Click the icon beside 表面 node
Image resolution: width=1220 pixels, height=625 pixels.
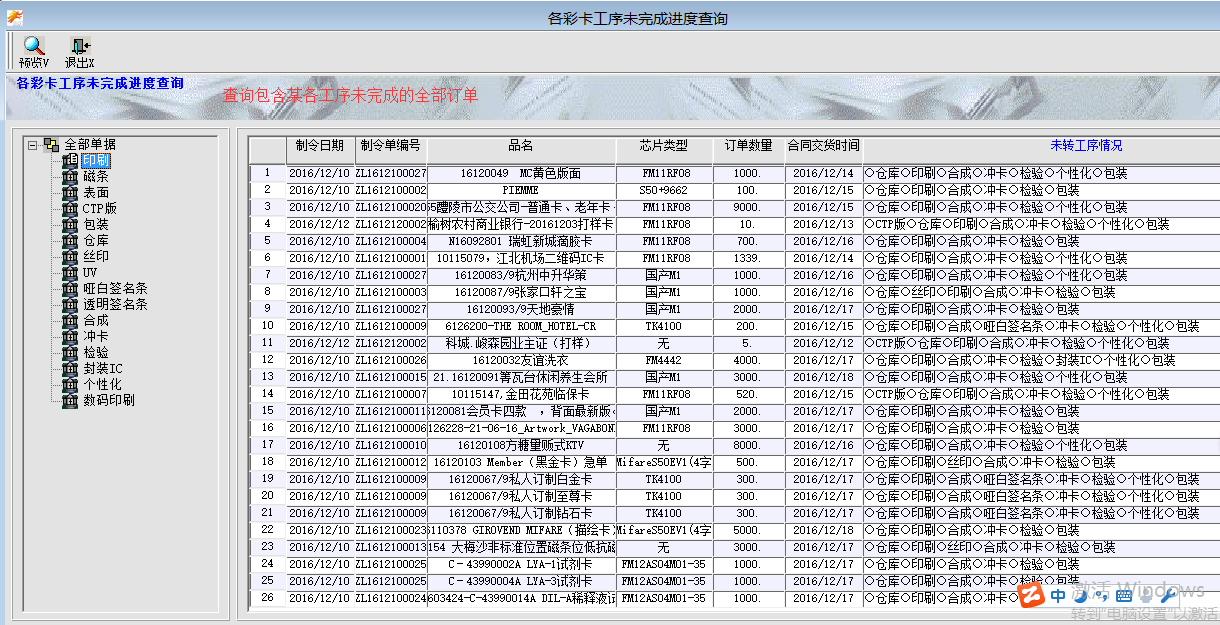tap(70, 193)
